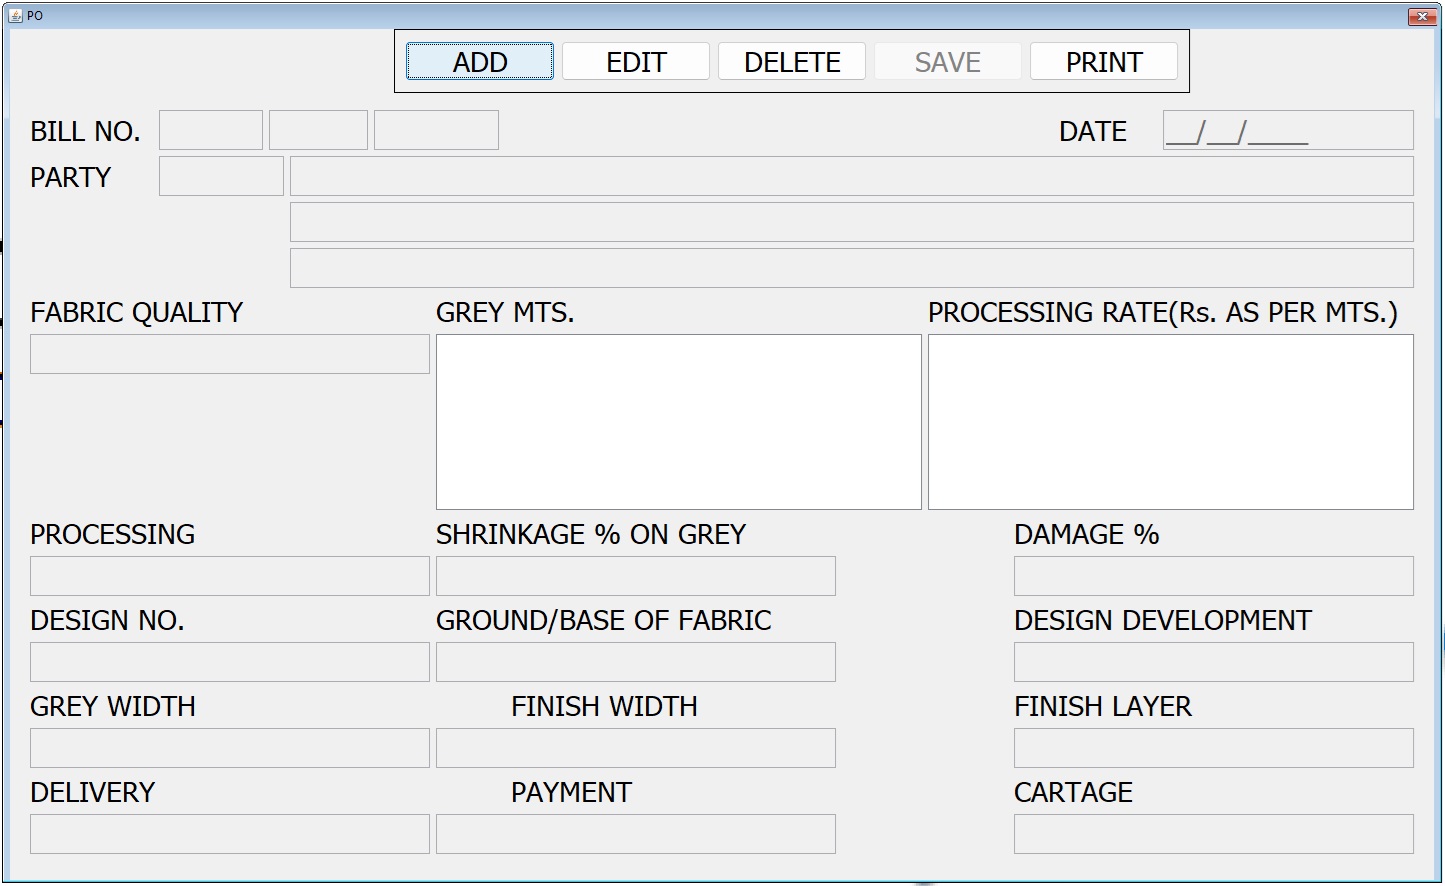1445x886 pixels.
Task: Click the FINISH WIDTH input field
Action: pos(635,749)
